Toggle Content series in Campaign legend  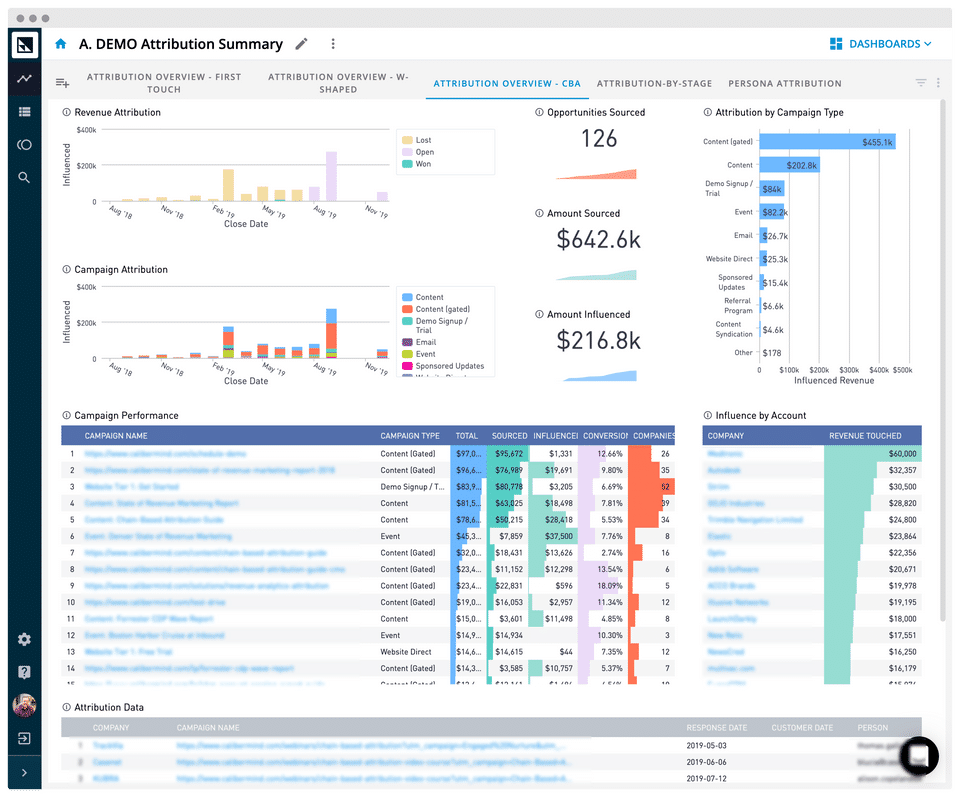(423, 297)
